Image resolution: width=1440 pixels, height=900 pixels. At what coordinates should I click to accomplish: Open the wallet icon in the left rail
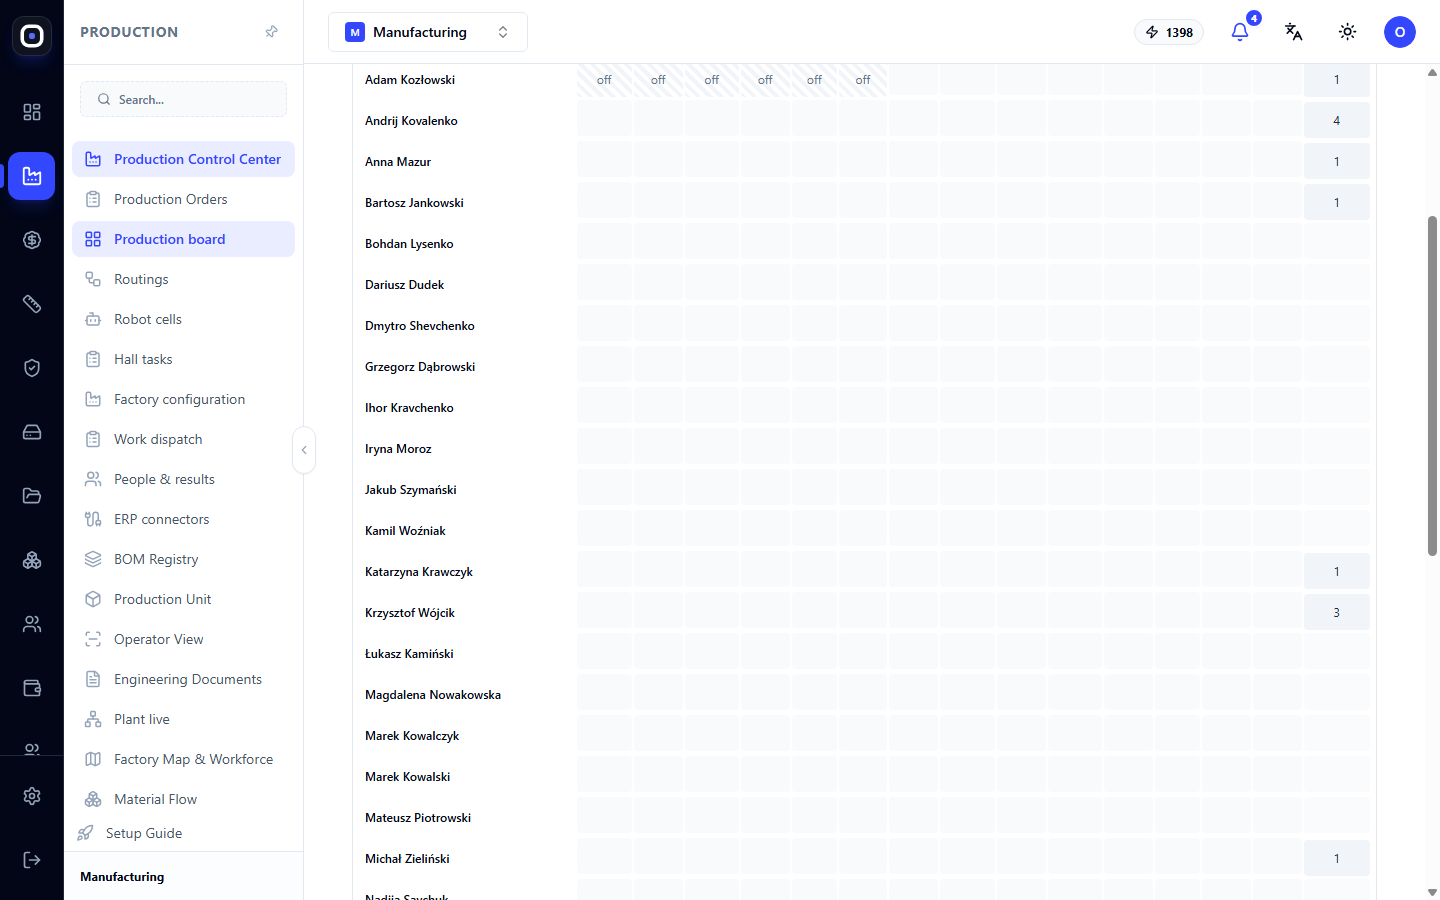pyautogui.click(x=32, y=688)
